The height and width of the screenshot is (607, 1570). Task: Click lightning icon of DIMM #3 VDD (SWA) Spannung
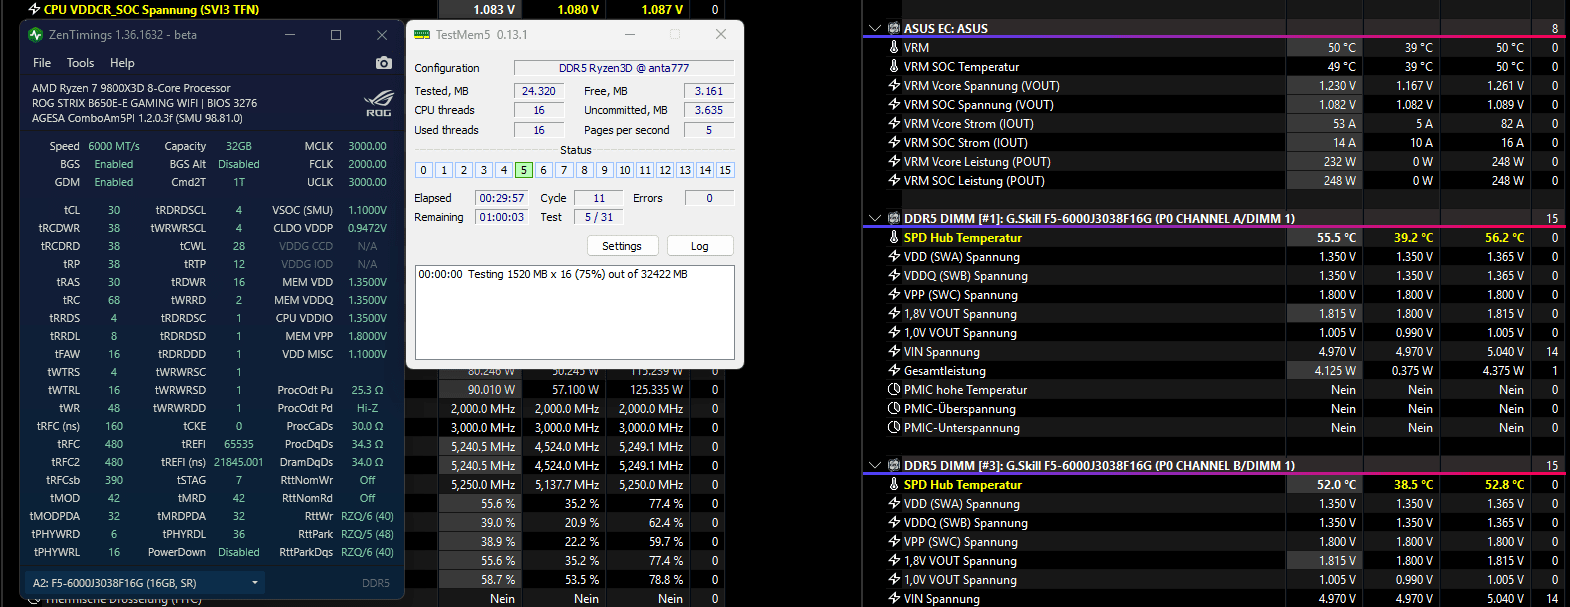pos(894,503)
